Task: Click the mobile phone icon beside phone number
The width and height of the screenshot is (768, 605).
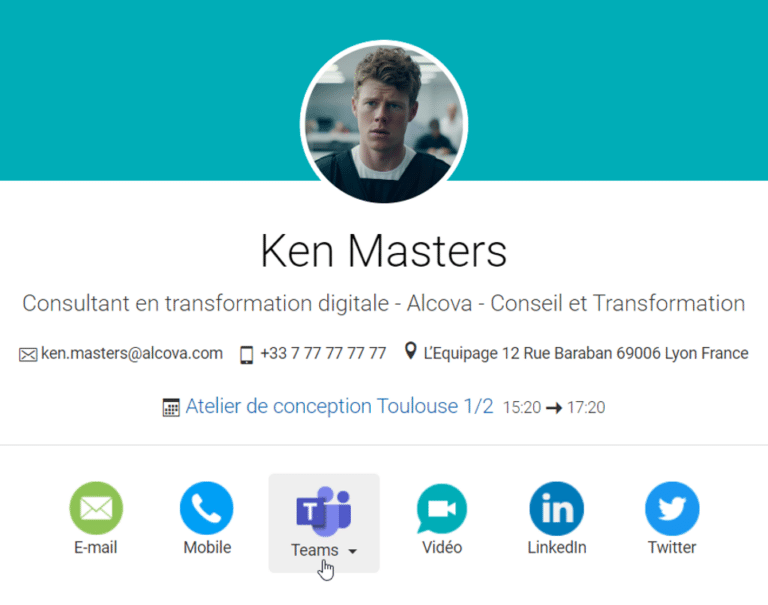Action: coord(246,355)
